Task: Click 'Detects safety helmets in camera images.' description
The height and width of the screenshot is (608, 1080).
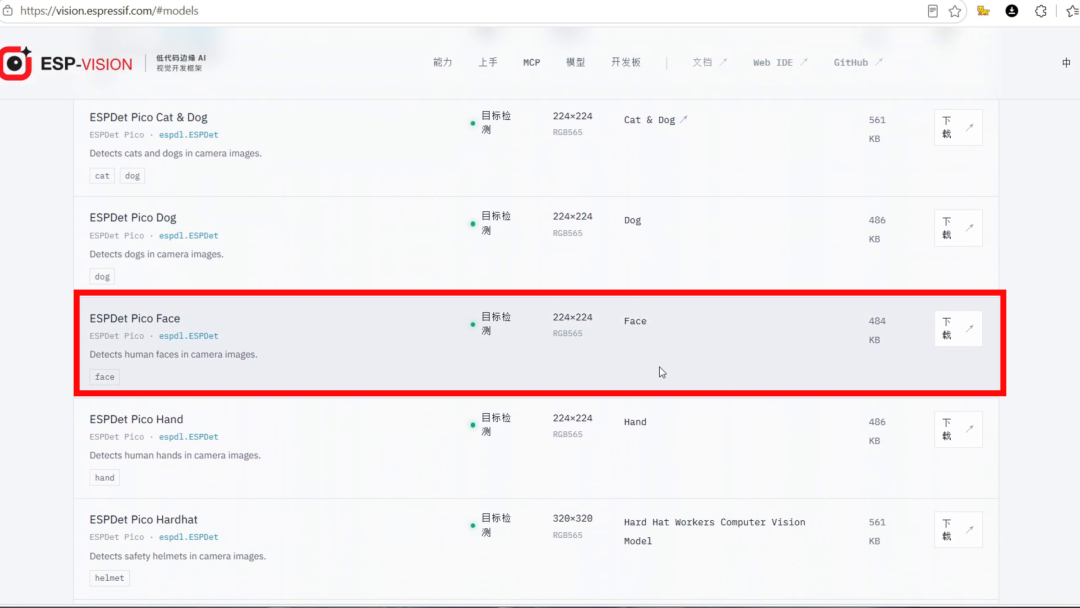Action: point(178,556)
